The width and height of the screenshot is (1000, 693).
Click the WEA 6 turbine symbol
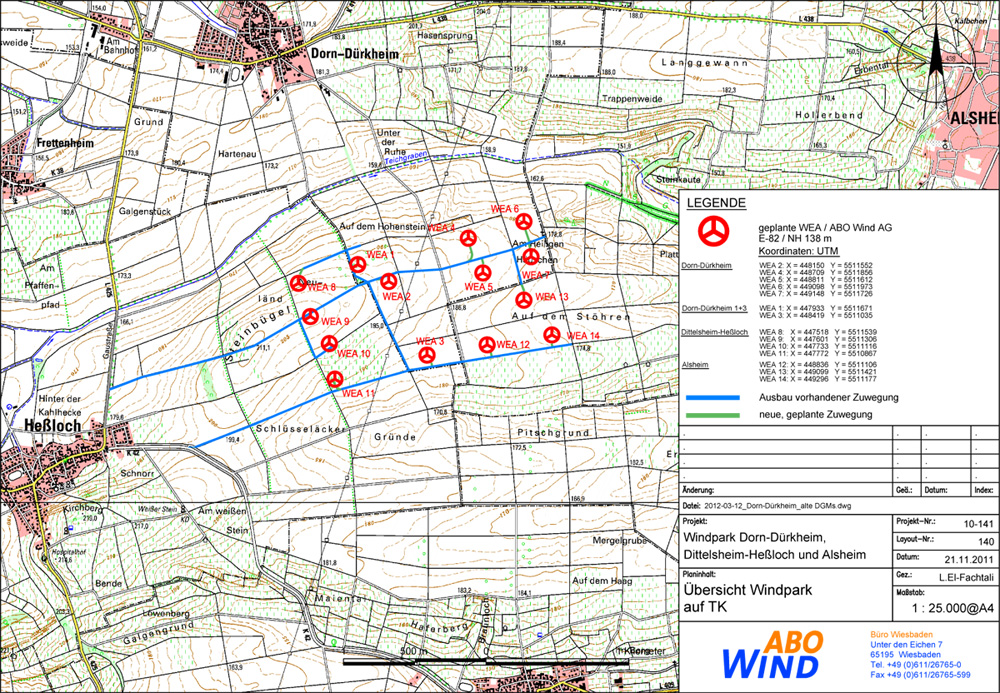pyautogui.click(x=523, y=222)
